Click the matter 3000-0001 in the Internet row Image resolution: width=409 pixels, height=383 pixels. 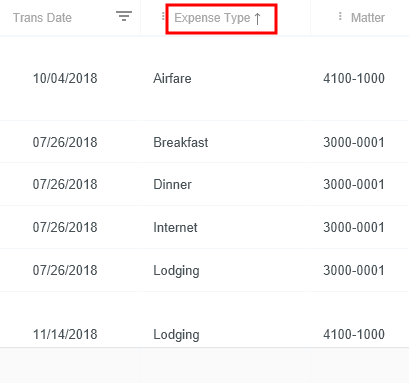click(x=354, y=227)
